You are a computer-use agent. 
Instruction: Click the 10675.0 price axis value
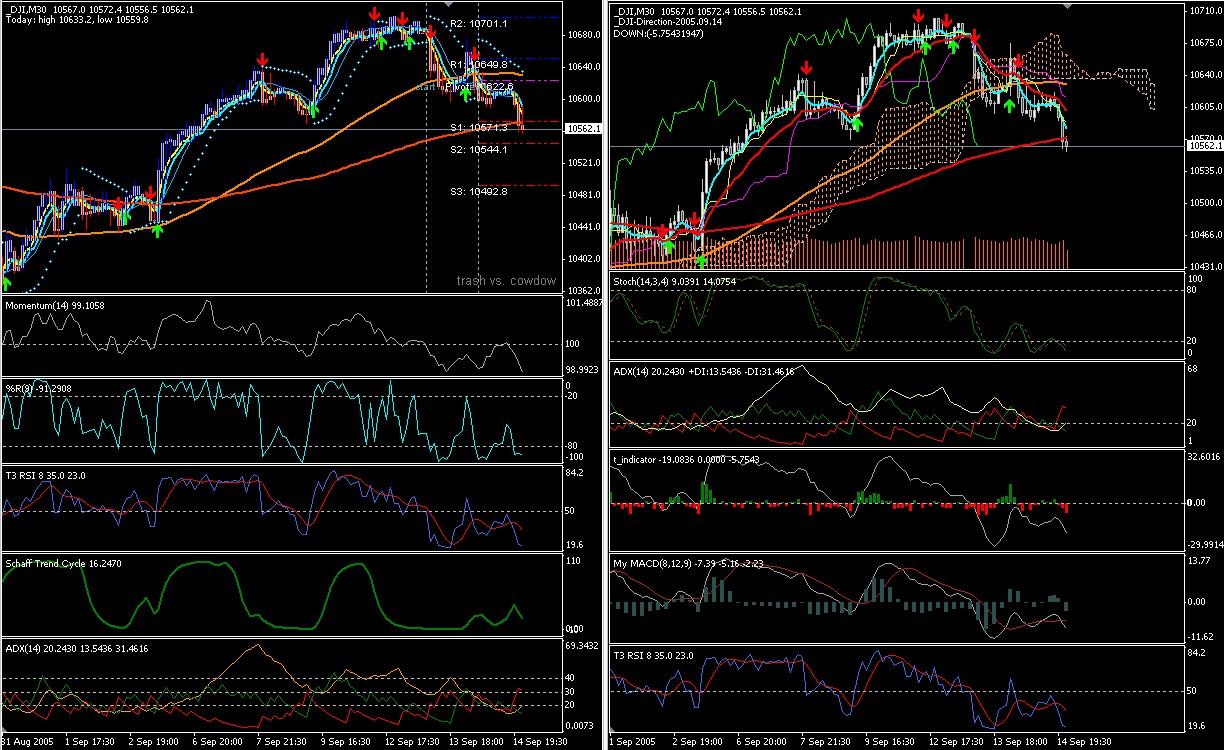coord(1204,43)
